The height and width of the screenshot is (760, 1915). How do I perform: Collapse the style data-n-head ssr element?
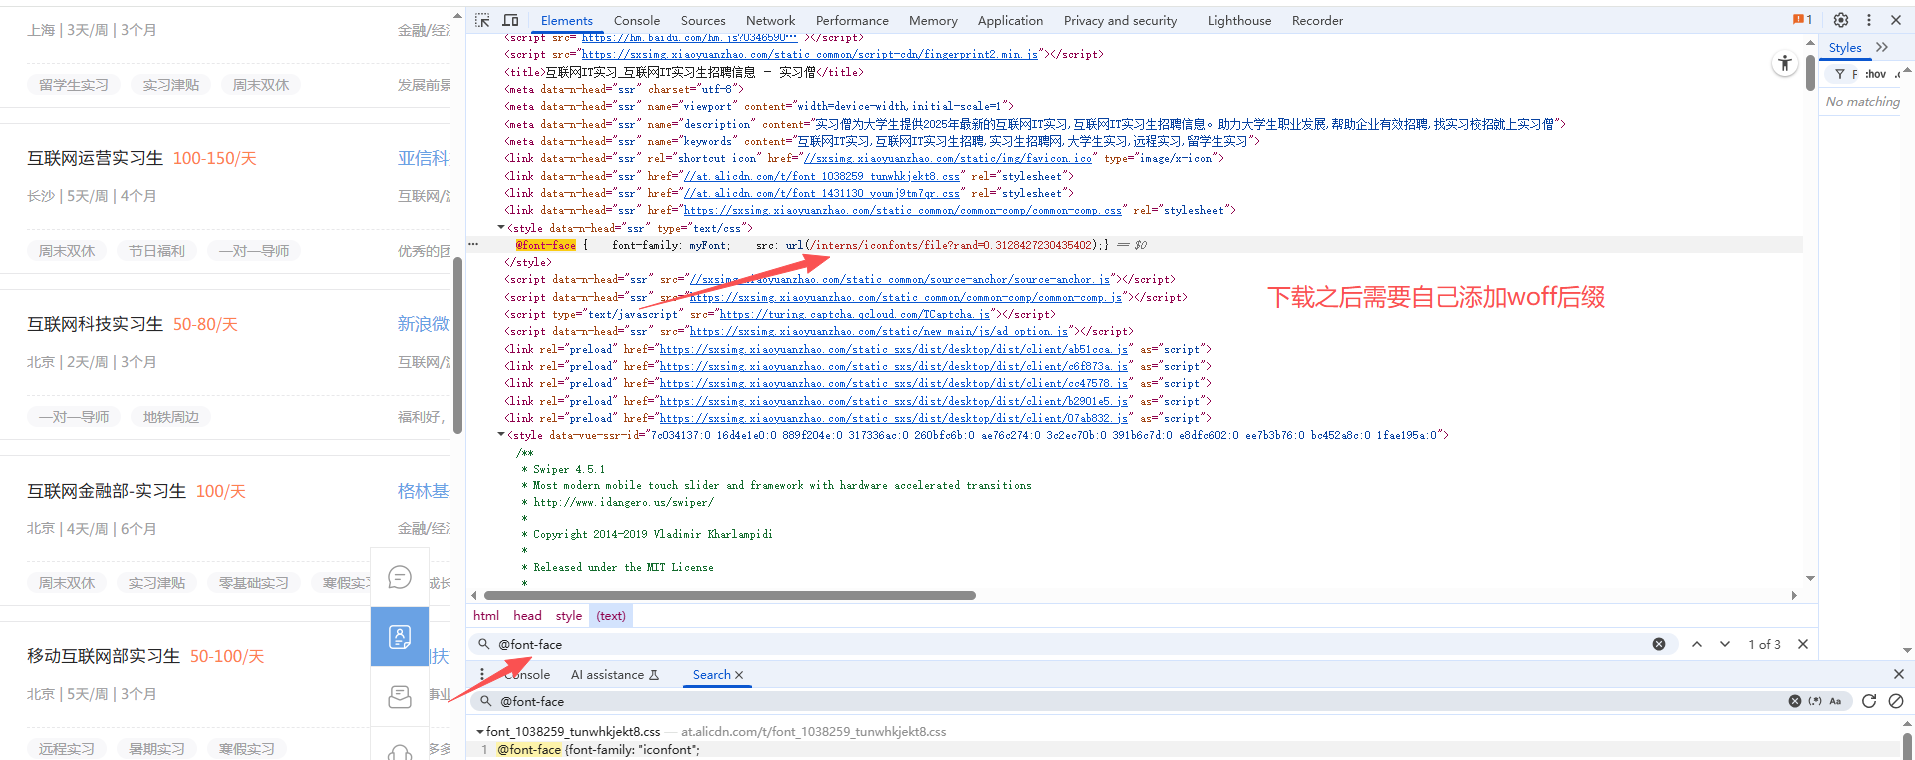(501, 228)
